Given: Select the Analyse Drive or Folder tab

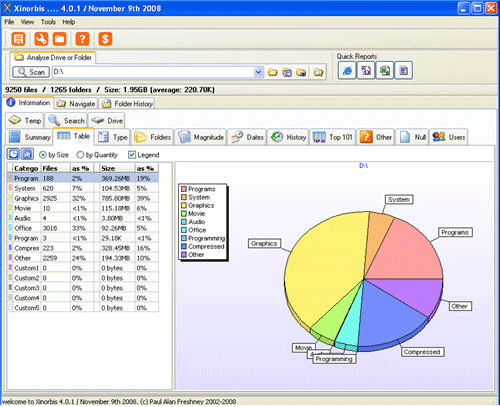Looking at the screenshot, I should tap(53, 58).
